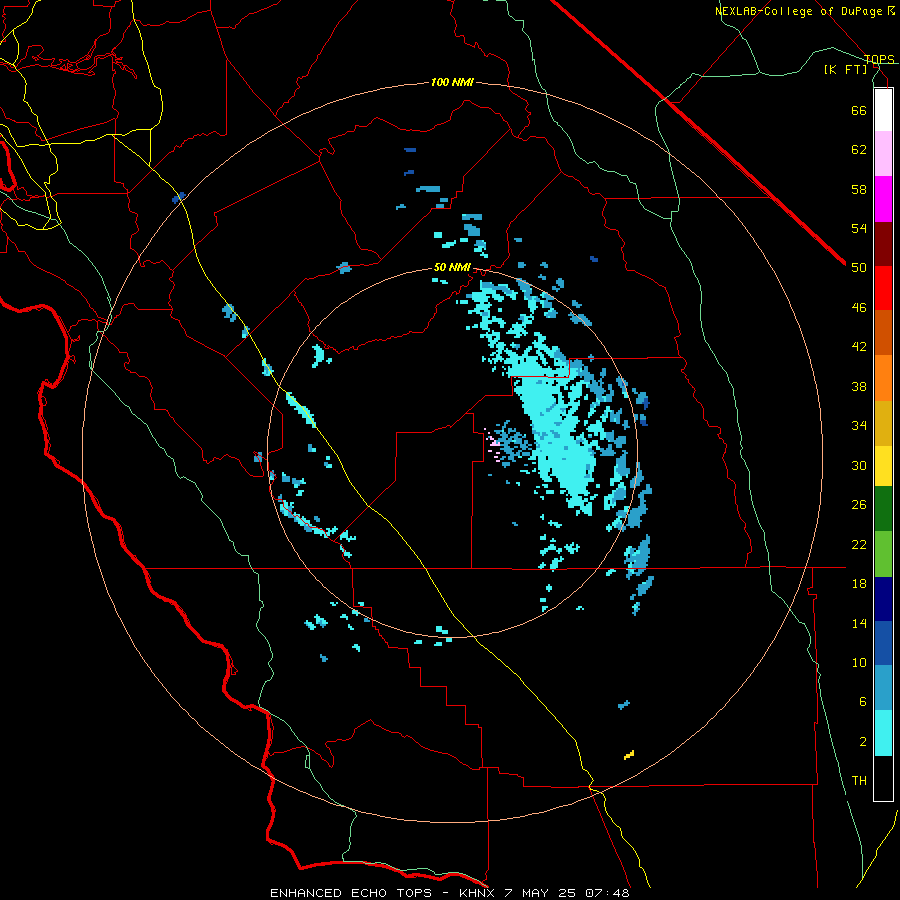Click the bright red swatch above 50 on the legend

pos(883,288)
